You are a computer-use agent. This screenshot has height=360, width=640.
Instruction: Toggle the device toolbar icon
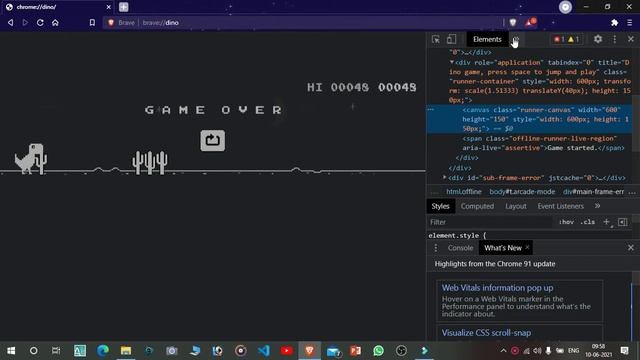tap(451, 39)
